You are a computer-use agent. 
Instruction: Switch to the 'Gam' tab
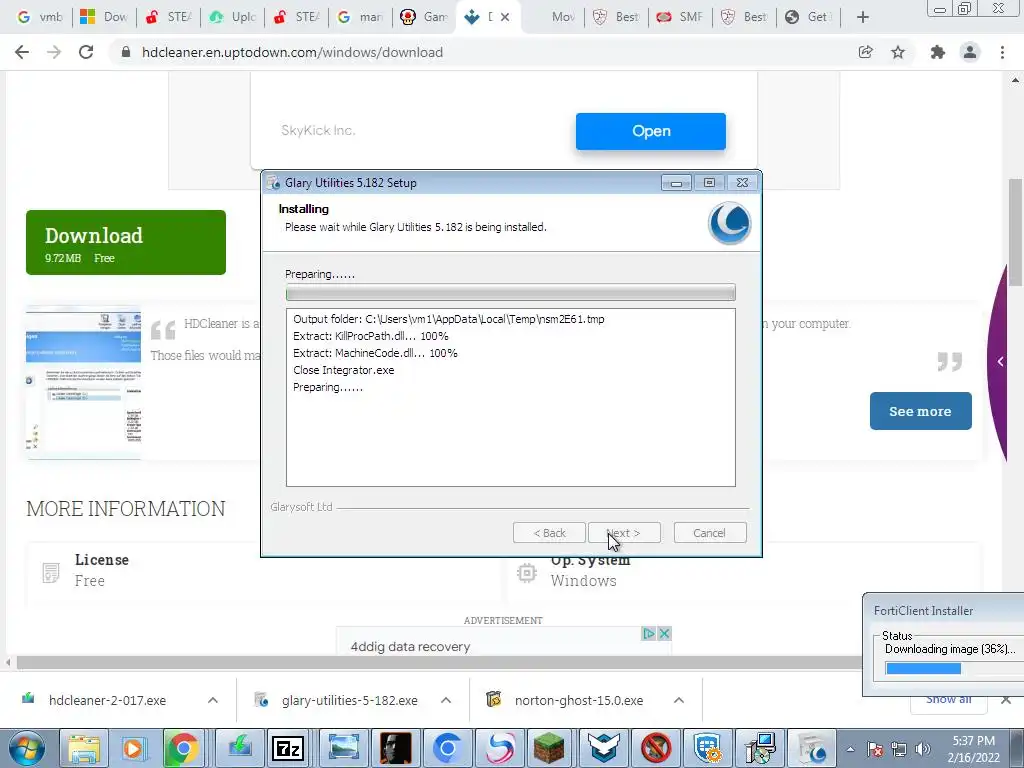(x=424, y=17)
